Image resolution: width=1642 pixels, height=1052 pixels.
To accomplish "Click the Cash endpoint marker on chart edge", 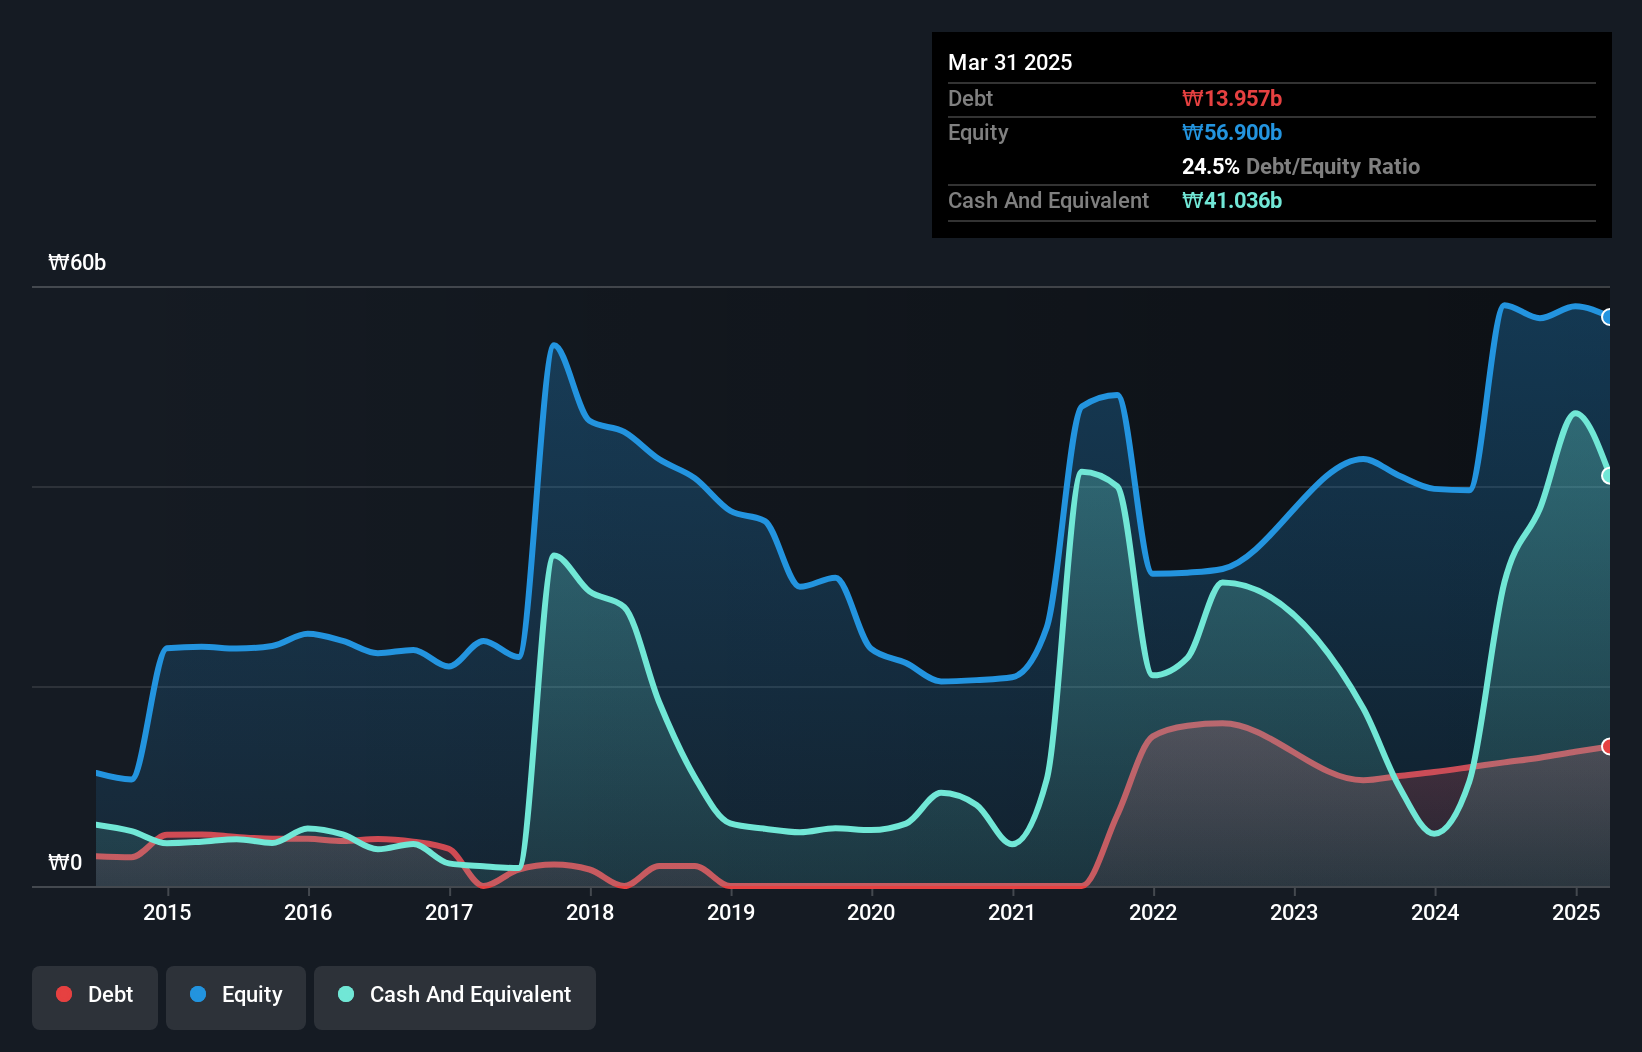I will [1608, 475].
